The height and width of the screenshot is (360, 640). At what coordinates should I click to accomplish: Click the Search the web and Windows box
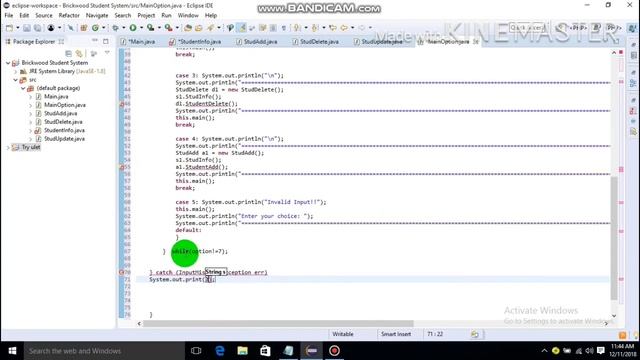[x=104, y=351]
